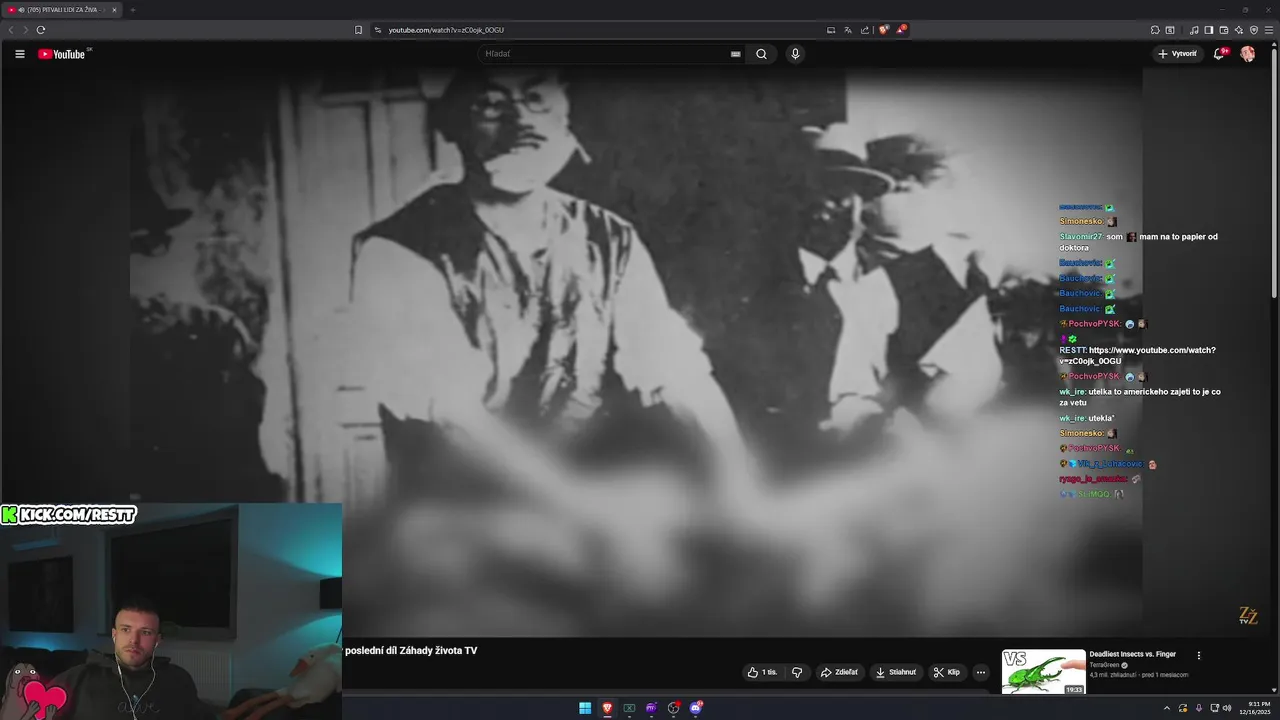
Task: Open Brave VPN shield icon
Action: 1254,30
